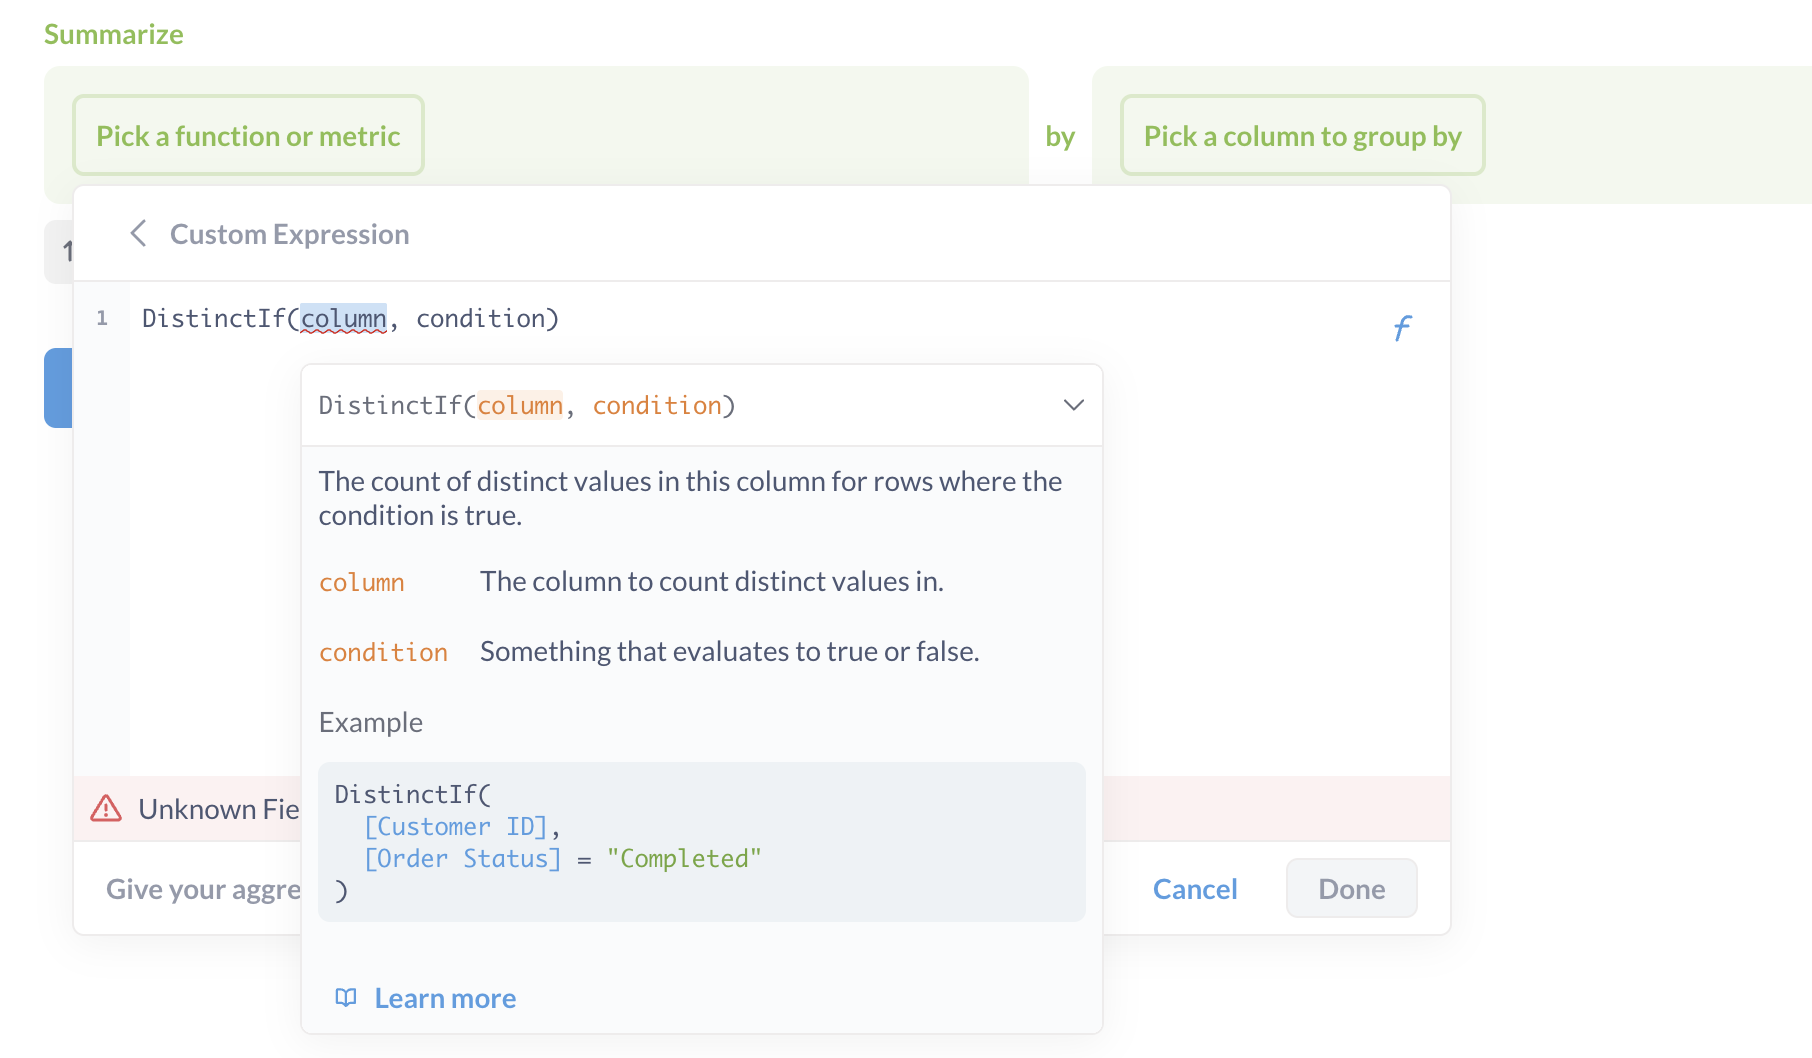Click the function reference f icon
The image size is (1812, 1058).
pos(1402,327)
